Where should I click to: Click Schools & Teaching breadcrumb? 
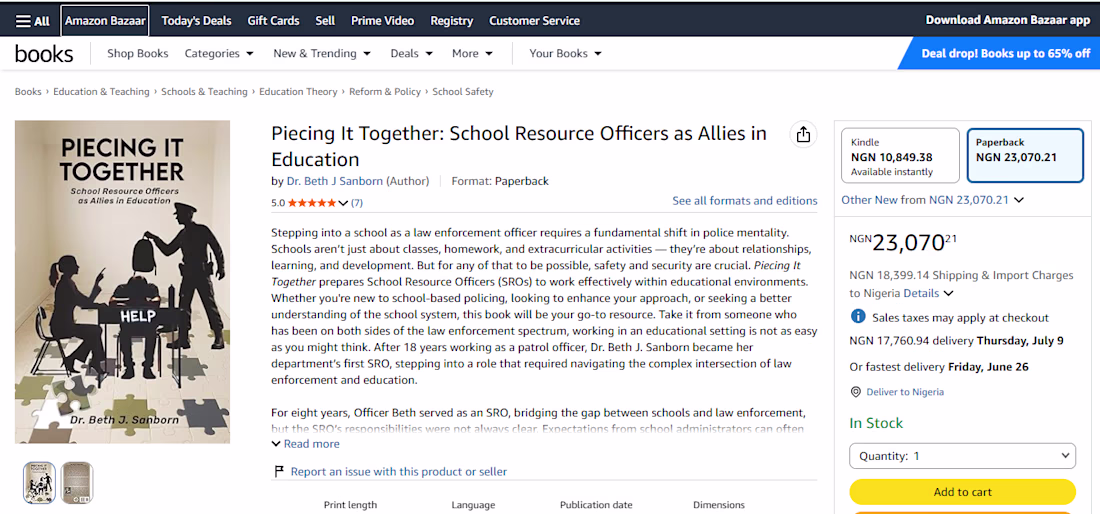point(204,92)
